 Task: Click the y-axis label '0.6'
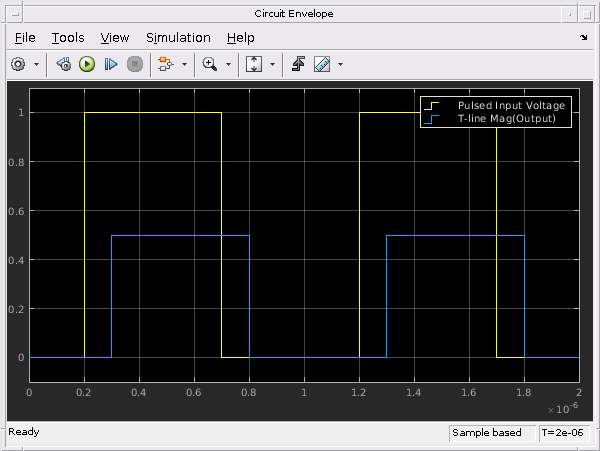16,211
